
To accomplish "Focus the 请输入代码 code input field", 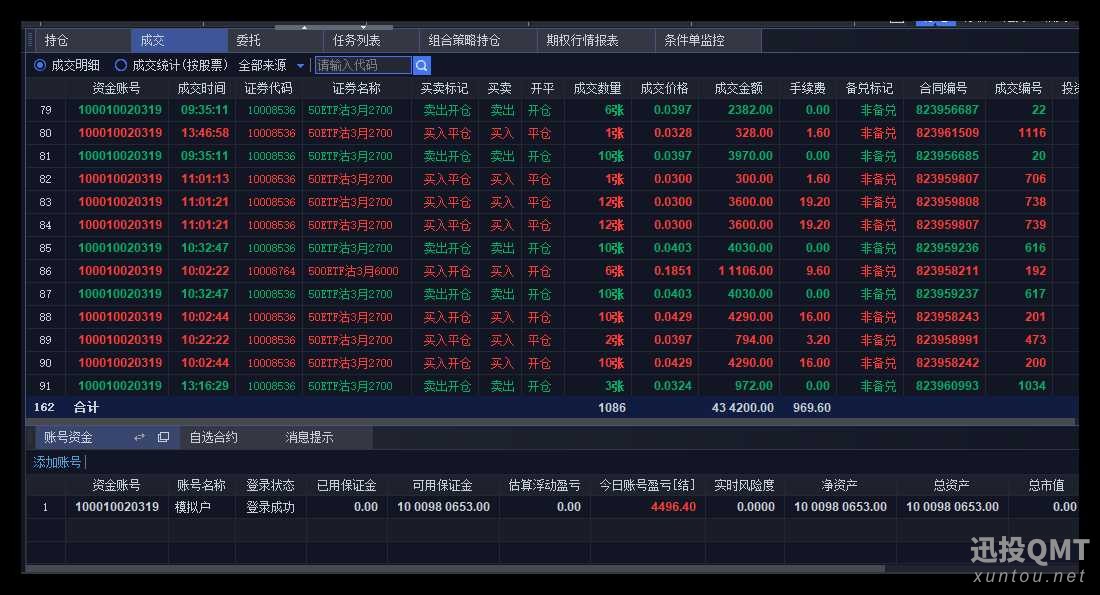I will click(362, 65).
